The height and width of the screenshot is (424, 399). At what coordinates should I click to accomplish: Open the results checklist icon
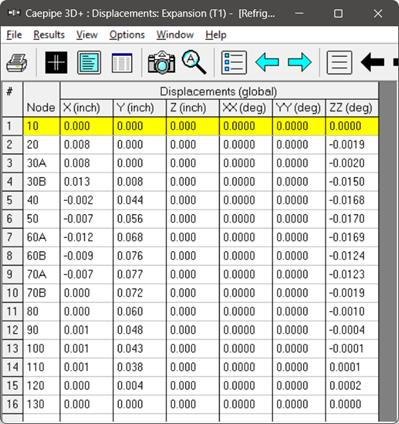(234, 62)
